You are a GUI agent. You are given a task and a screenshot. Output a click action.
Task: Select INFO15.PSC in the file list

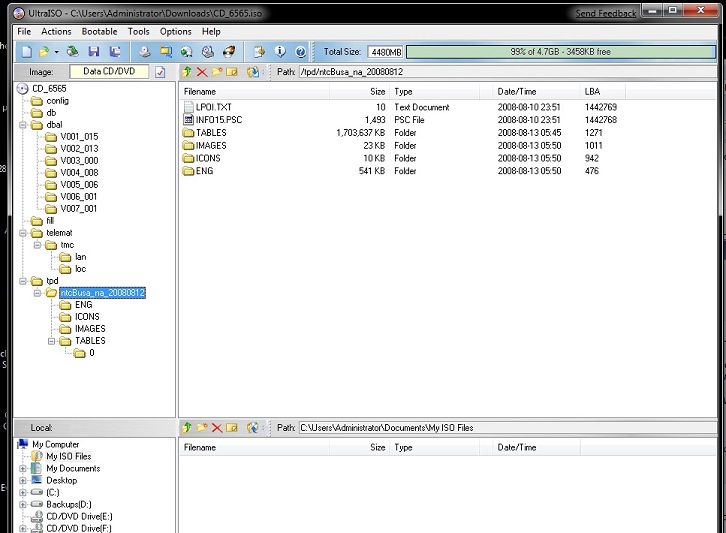pyautogui.click(x=219, y=119)
